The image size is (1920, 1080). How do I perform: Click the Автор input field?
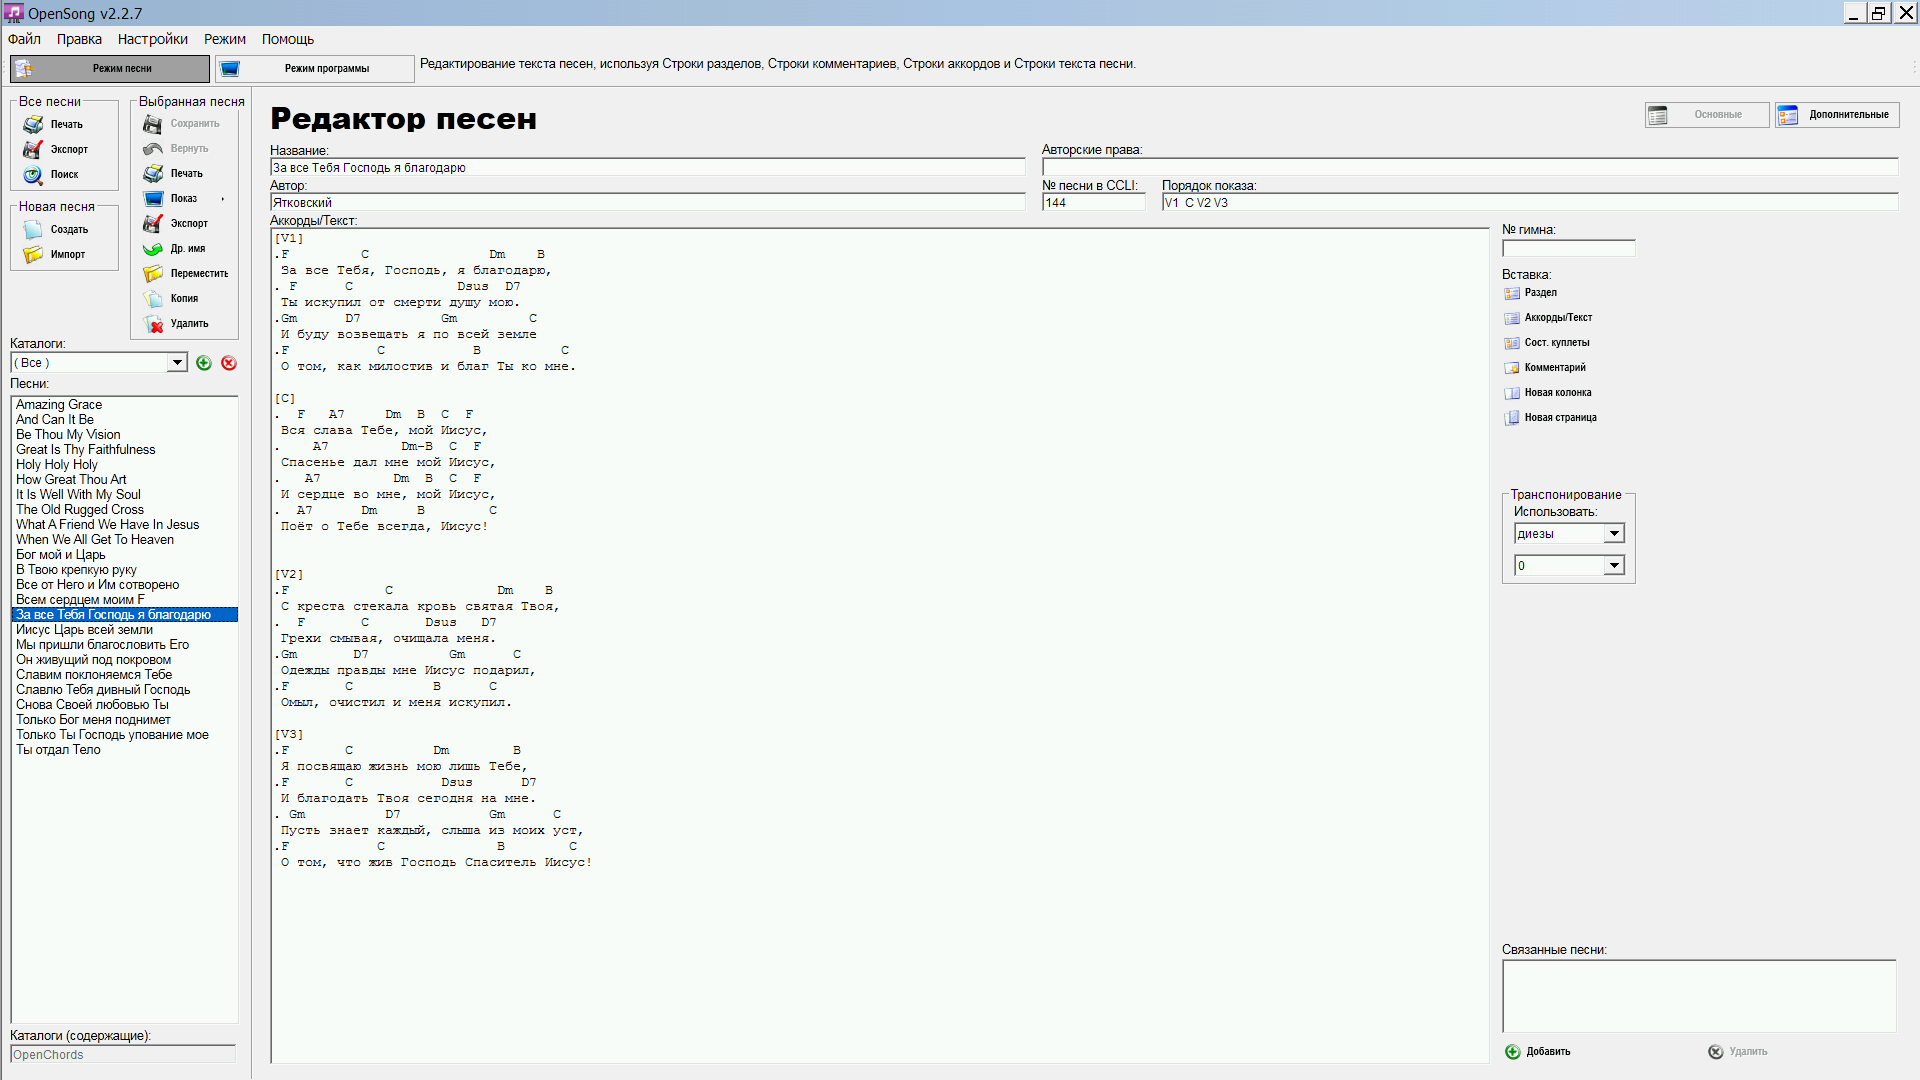[648, 203]
